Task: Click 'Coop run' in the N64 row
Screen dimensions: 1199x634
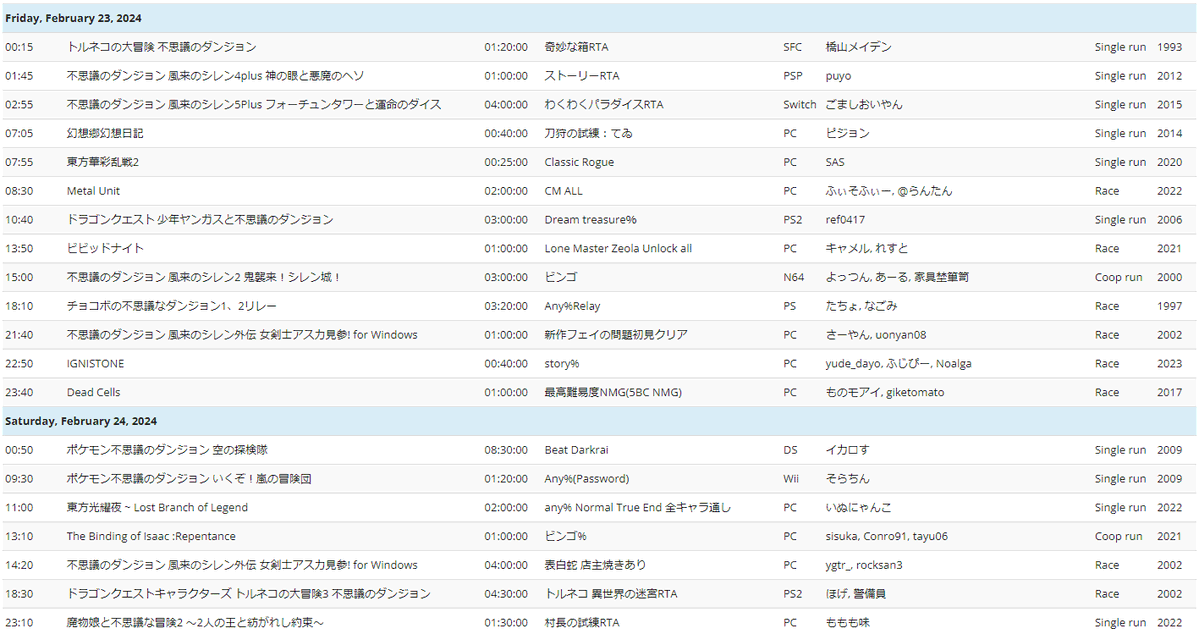Action: click(x=1118, y=278)
